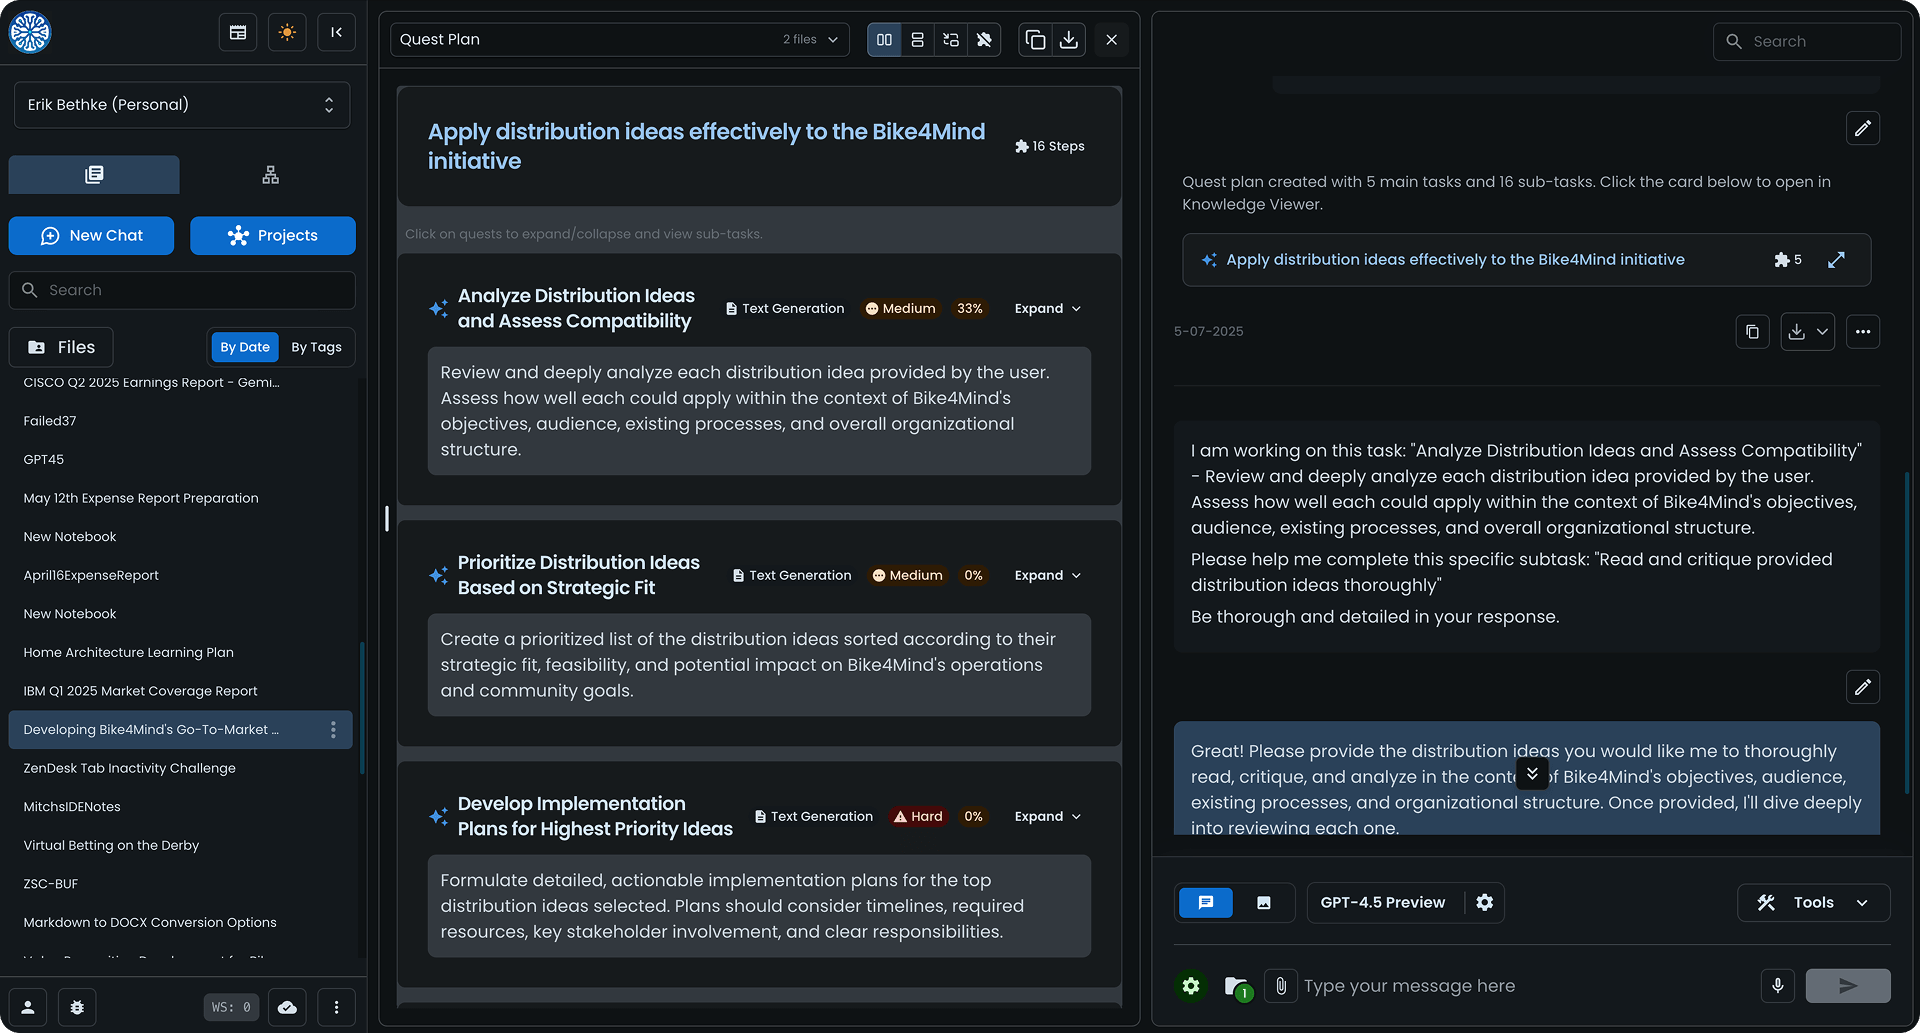The image size is (1920, 1033).
Task: Click the paperclip attach file icon
Action: click(1280, 986)
